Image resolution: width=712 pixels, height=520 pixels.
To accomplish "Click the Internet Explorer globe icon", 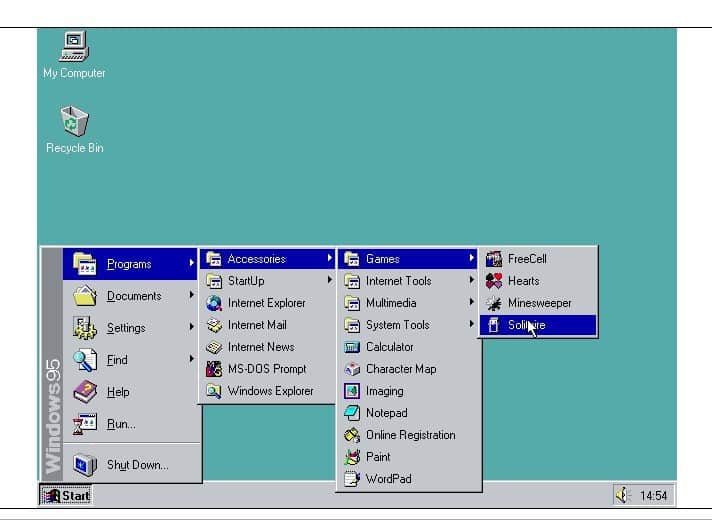I will click(x=214, y=303).
